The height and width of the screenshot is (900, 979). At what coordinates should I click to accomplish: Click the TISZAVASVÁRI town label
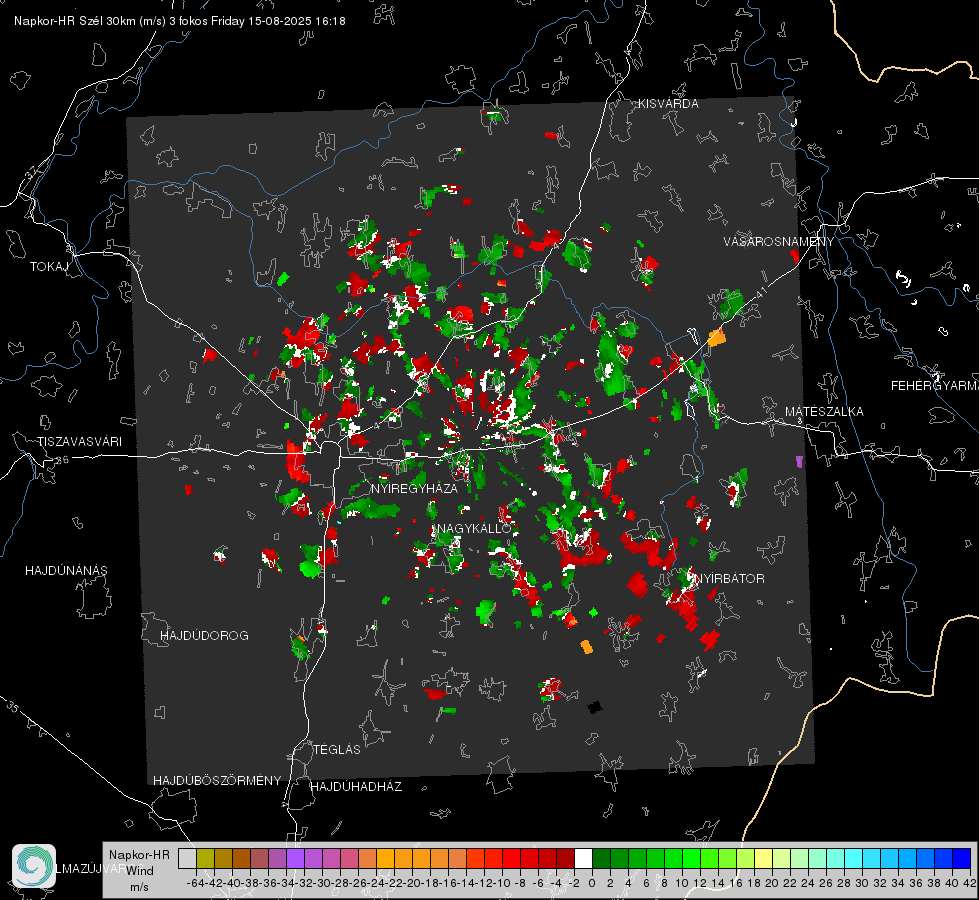point(79,442)
